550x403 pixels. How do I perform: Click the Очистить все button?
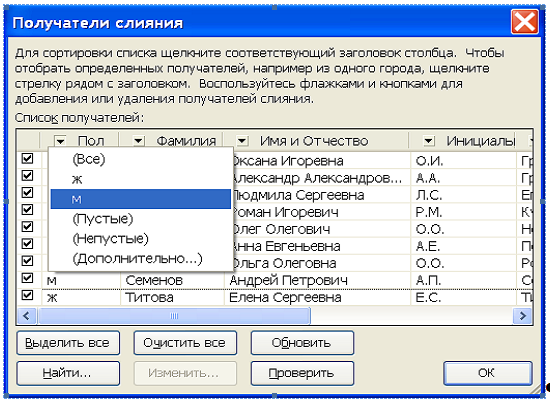(185, 343)
